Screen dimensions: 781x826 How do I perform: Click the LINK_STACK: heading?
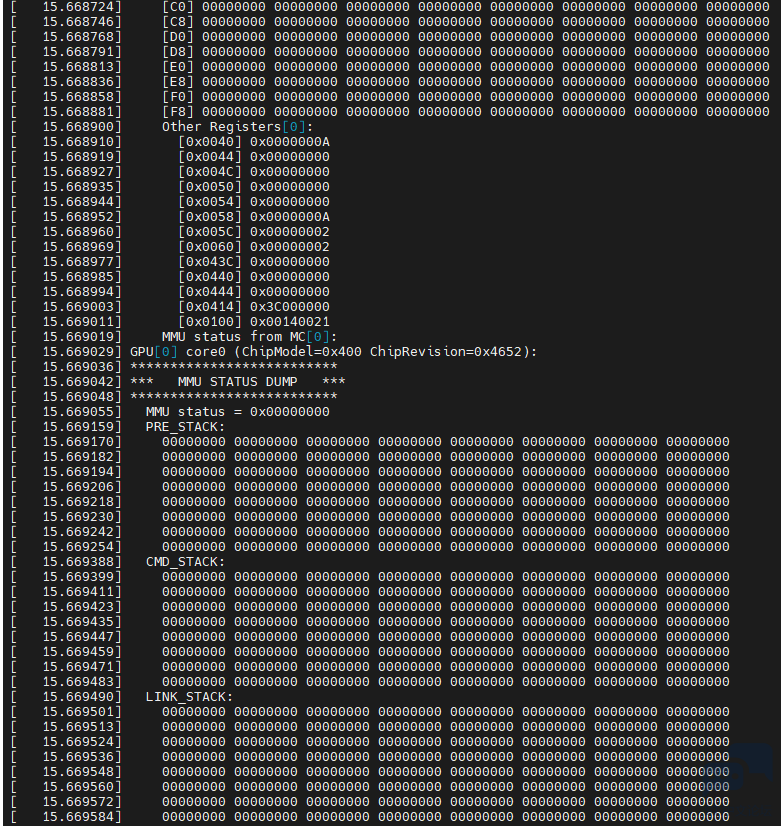[x=190, y=697]
